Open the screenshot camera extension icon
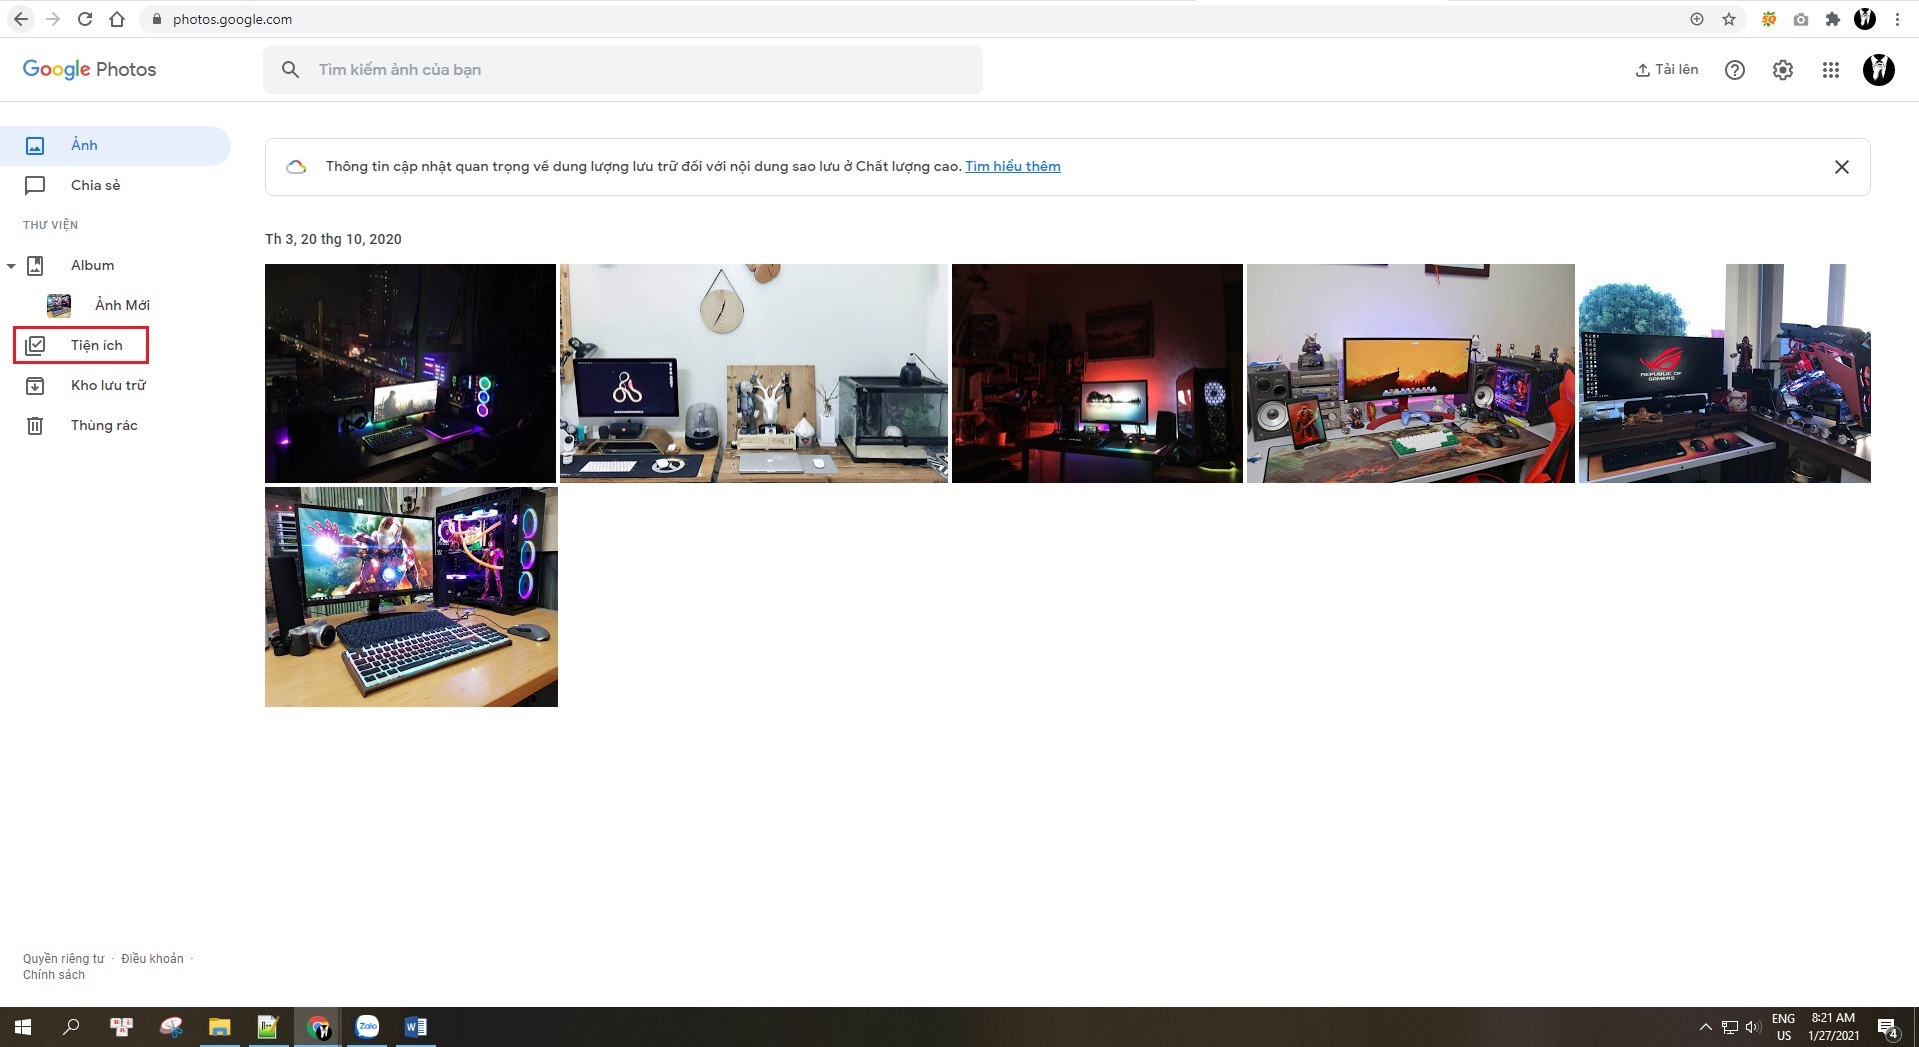 pos(1802,19)
